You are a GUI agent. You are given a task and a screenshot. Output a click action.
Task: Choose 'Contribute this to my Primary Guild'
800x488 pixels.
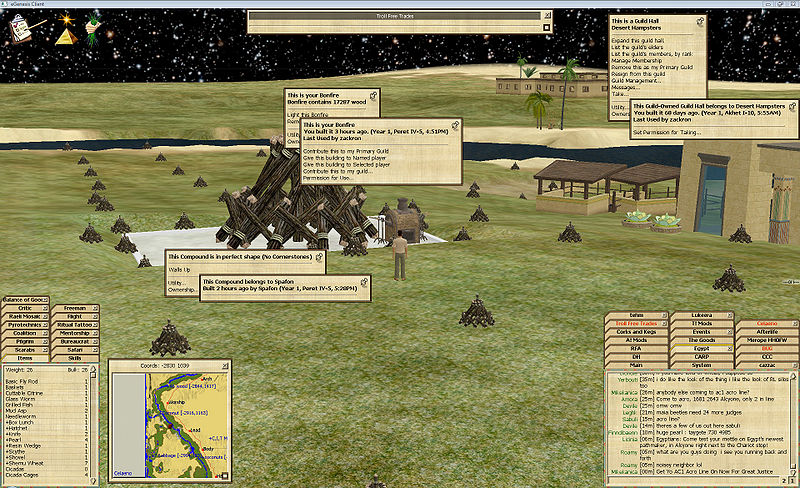pyautogui.click(x=346, y=151)
